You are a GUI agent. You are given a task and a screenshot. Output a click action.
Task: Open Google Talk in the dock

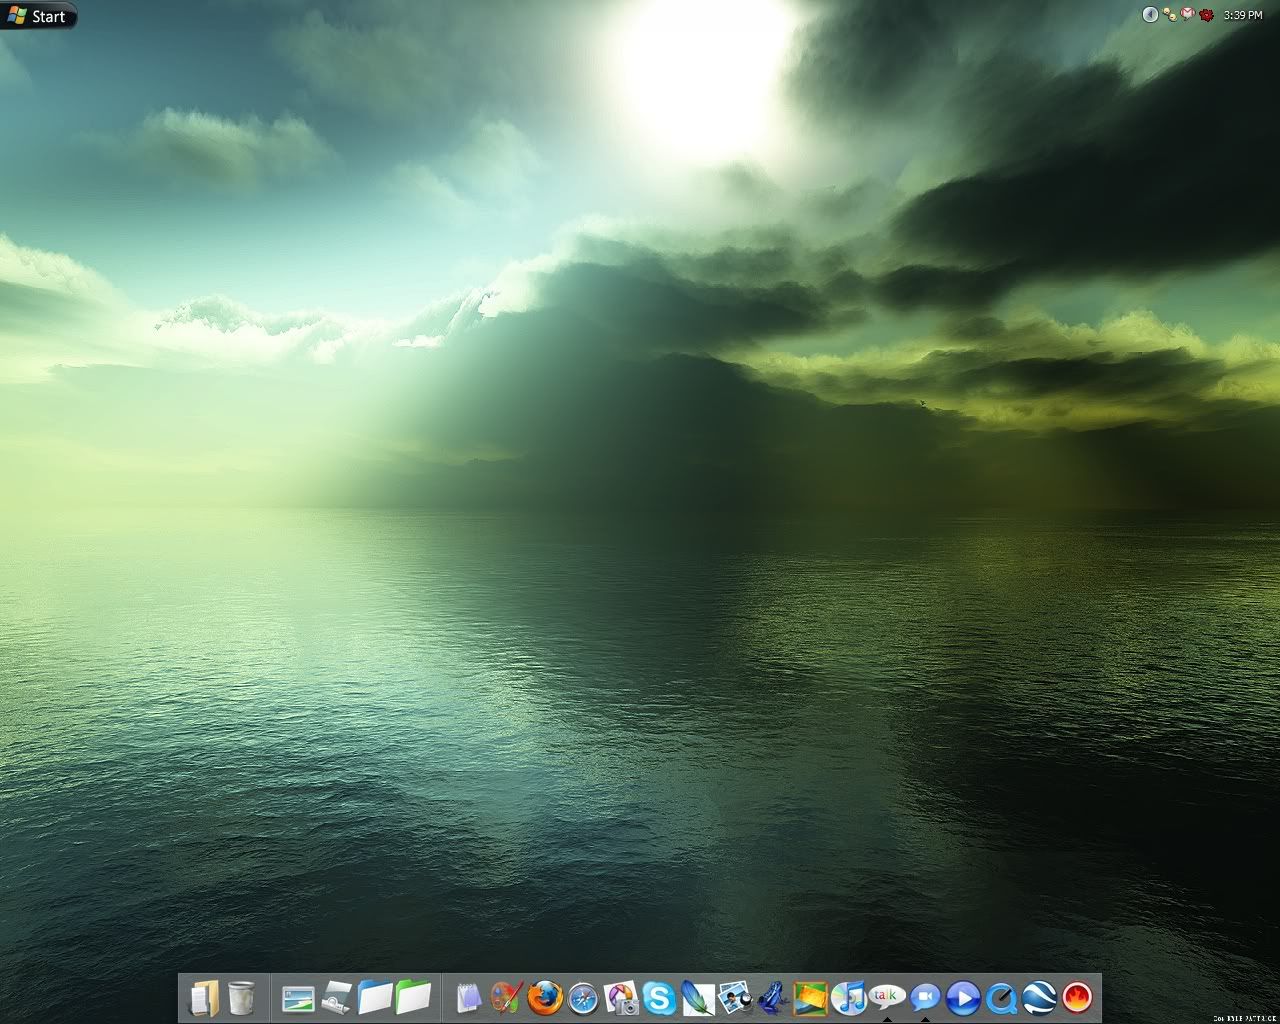click(x=887, y=998)
